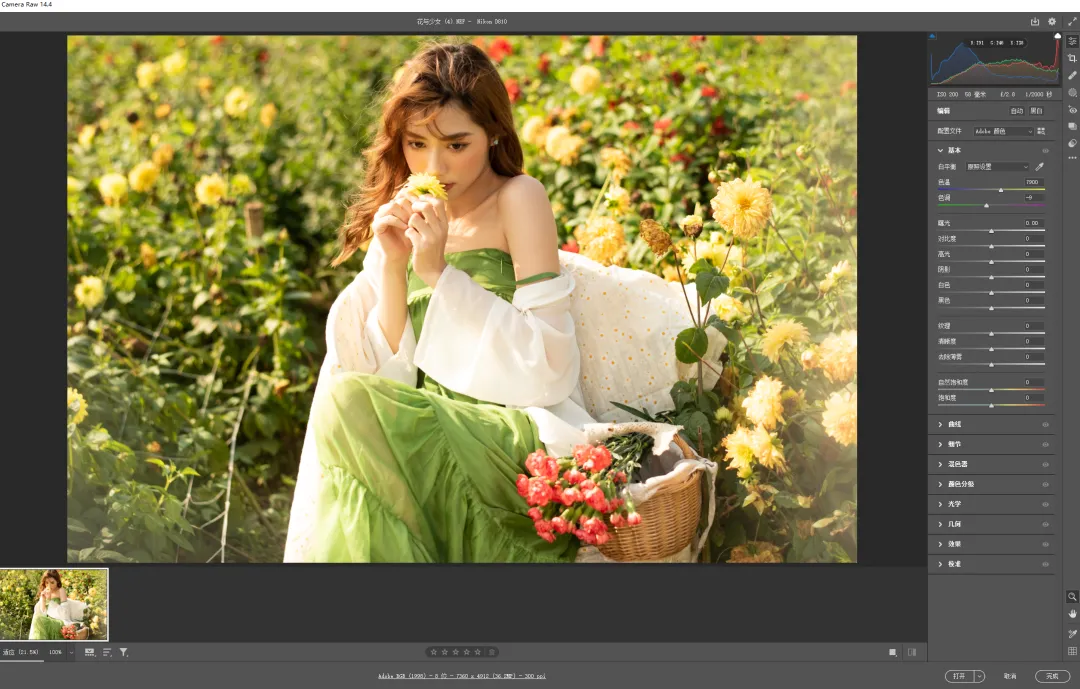Open the filmstrip sort options icon
The width and height of the screenshot is (1080, 689).
point(107,652)
